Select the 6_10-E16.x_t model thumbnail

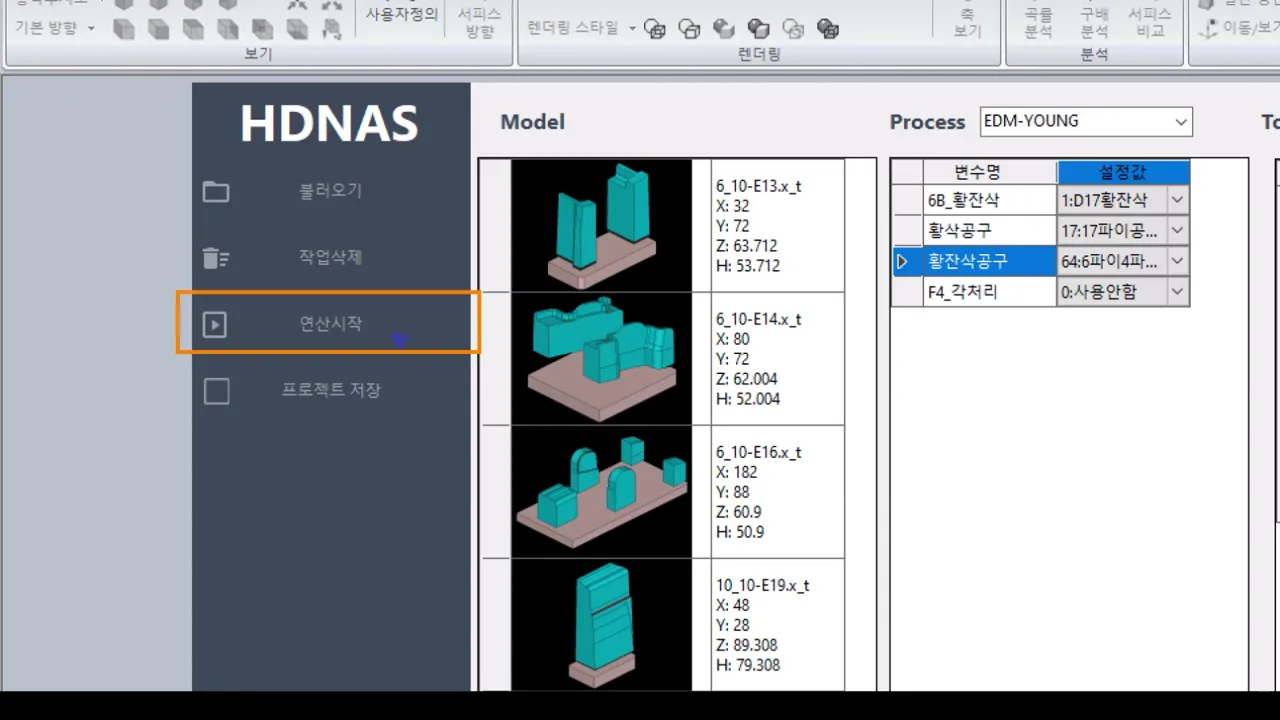pos(601,491)
